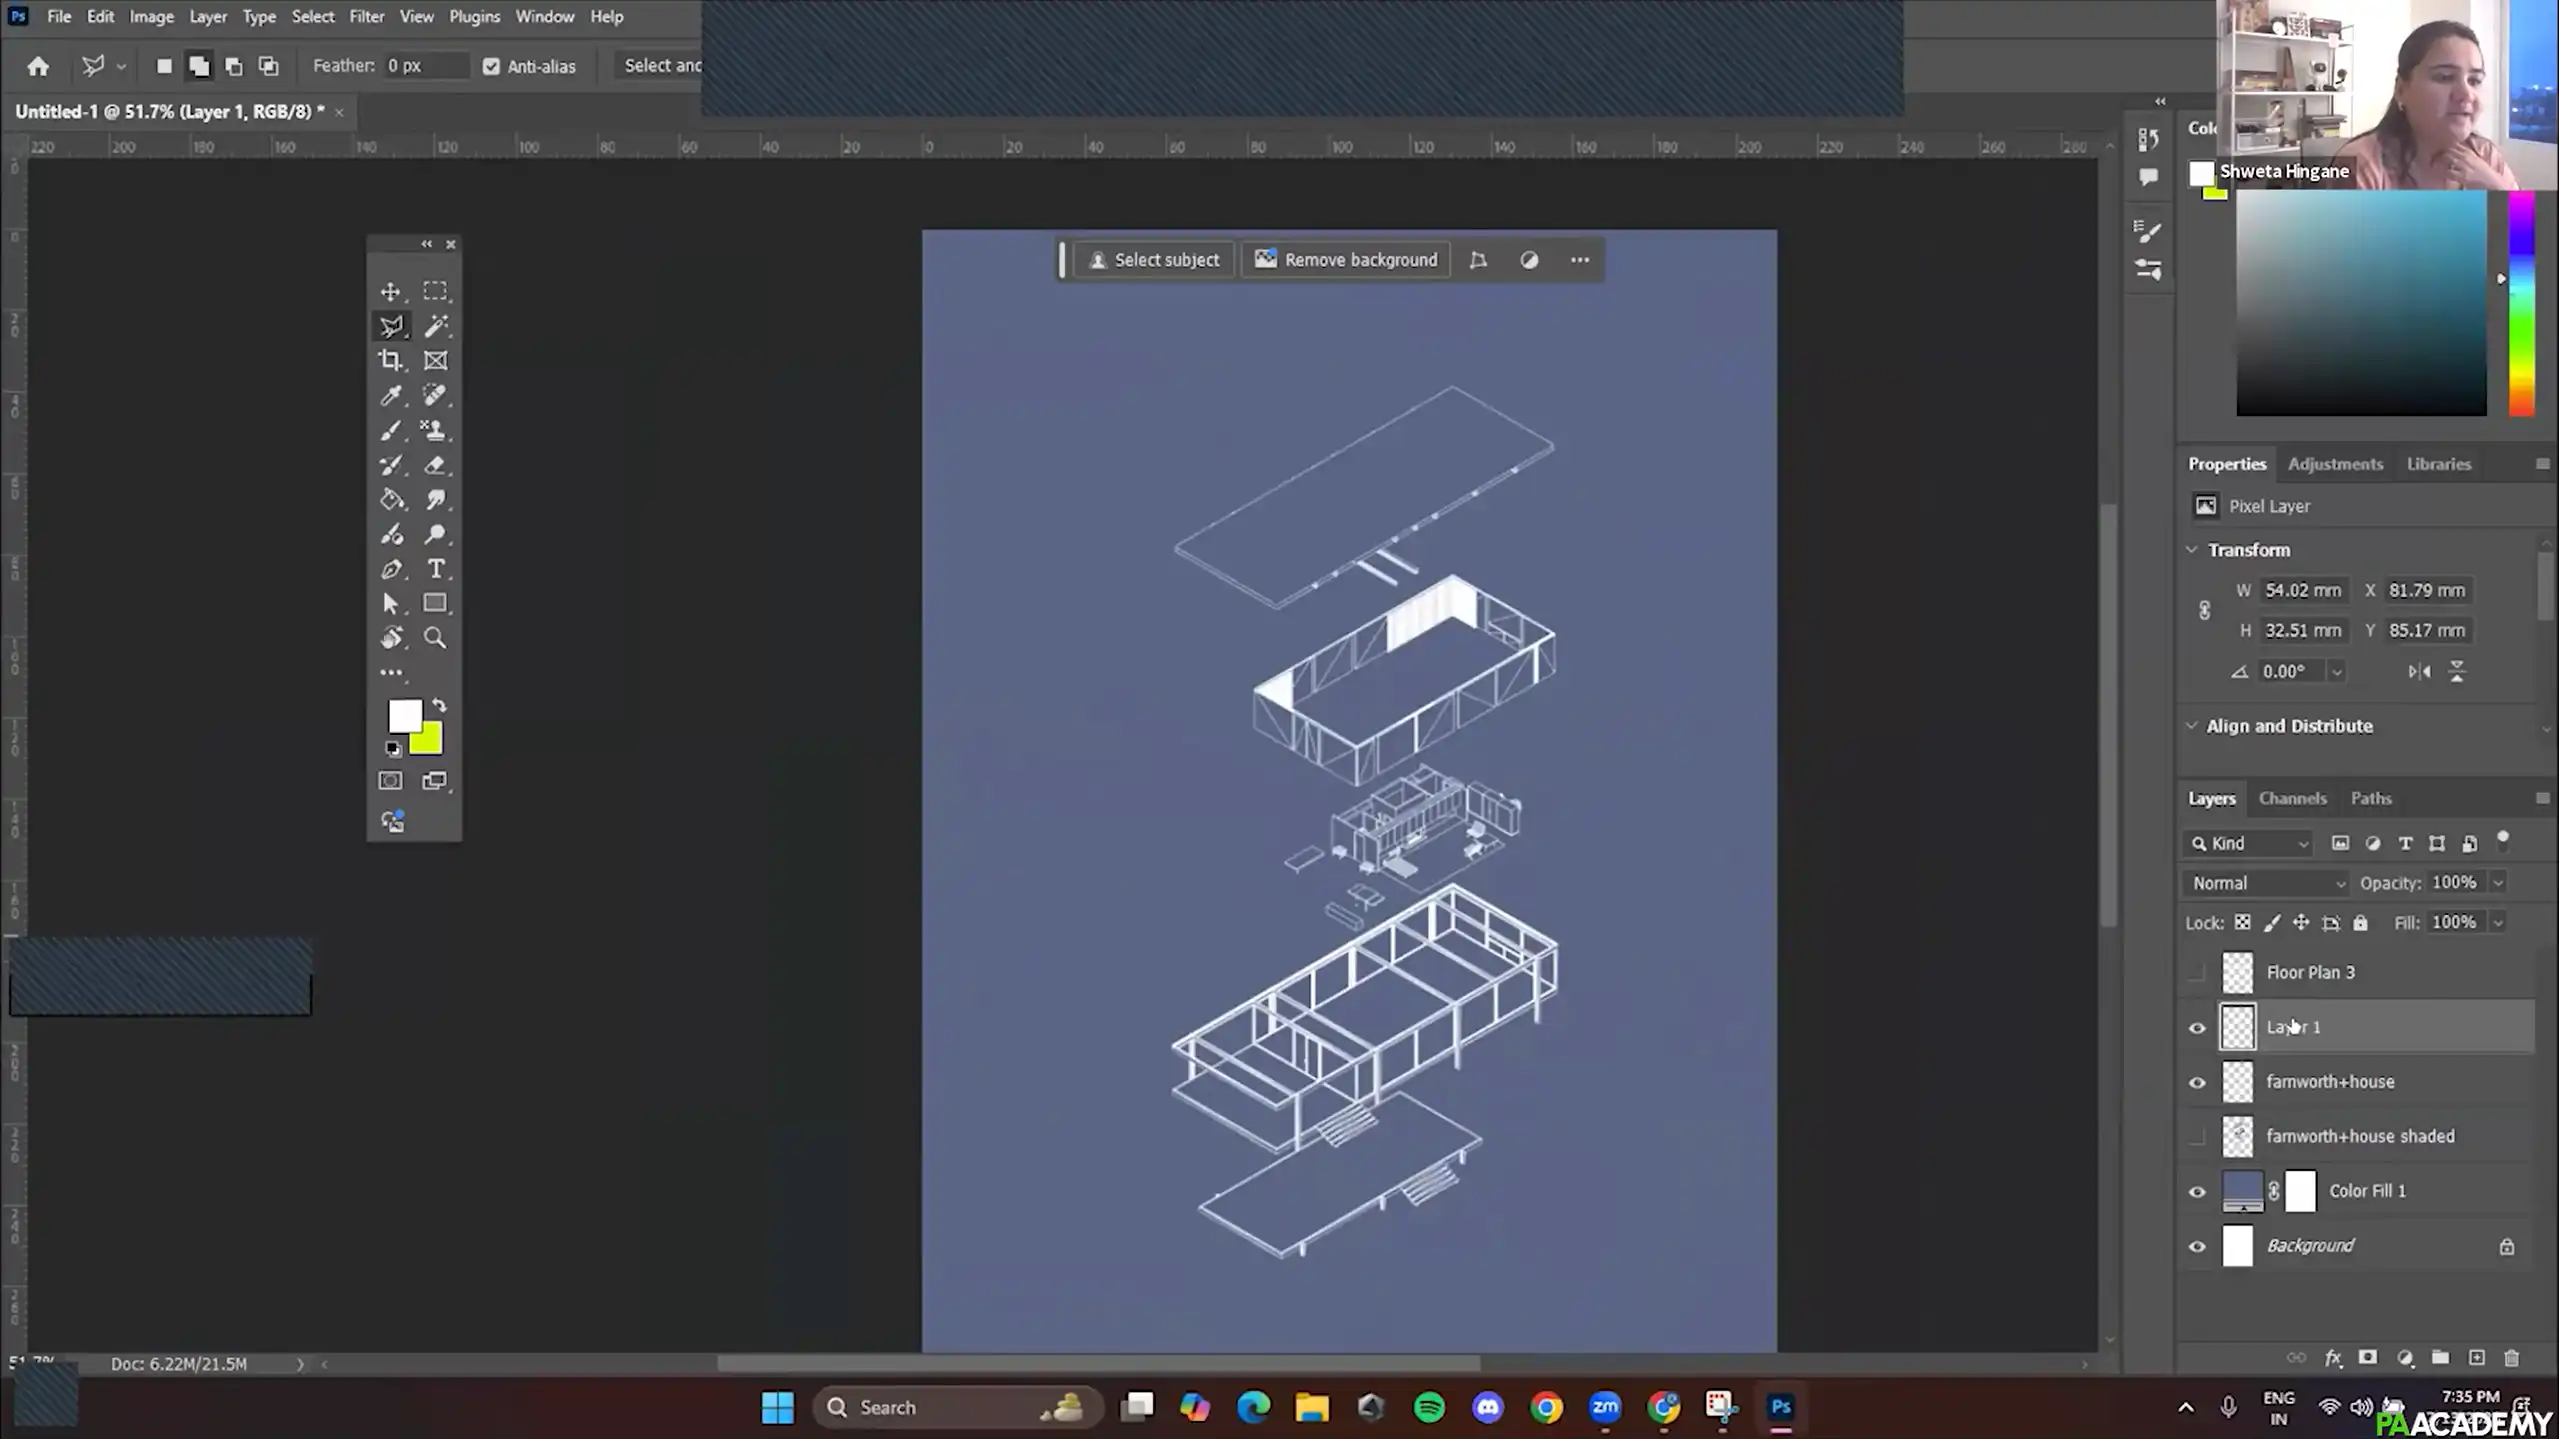The height and width of the screenshot is (1439, 2559).
Task: Click the Home icon in options bar
Action: pos(38,66)
